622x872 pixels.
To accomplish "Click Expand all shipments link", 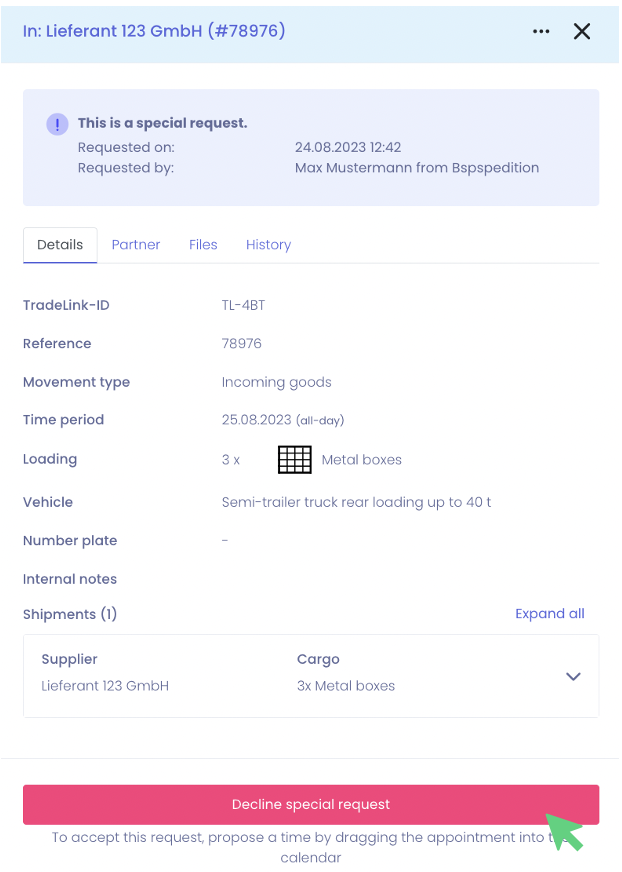I will 549,614.
